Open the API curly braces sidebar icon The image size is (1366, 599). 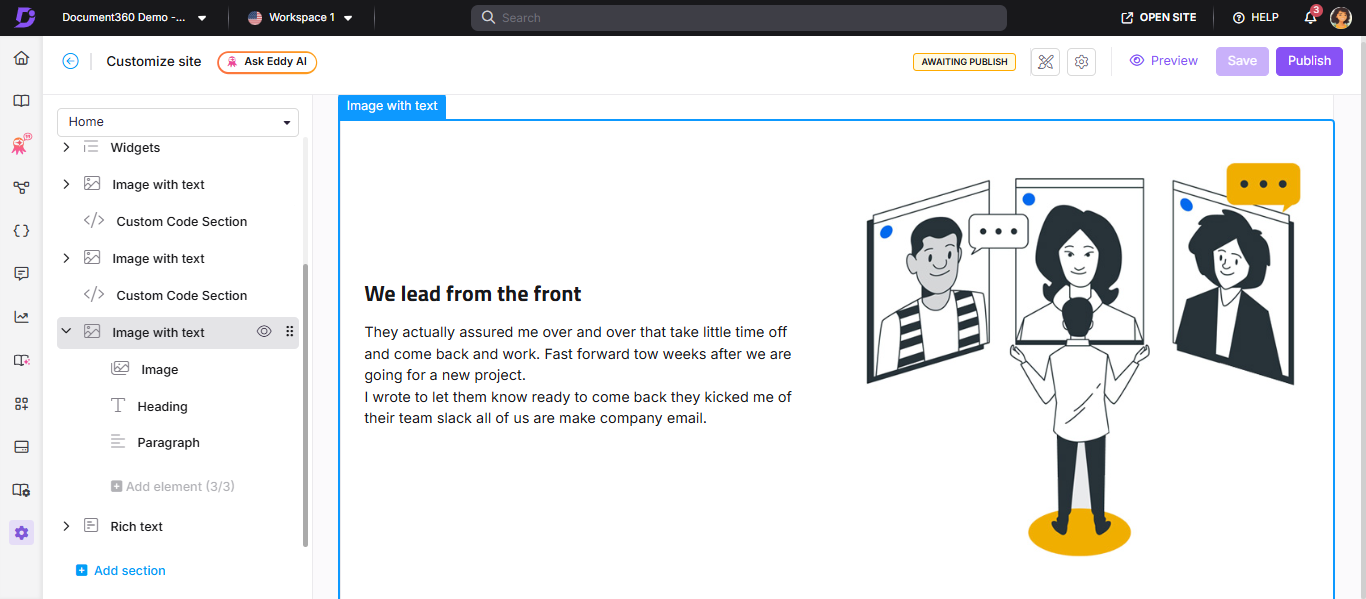pos(21,230)
